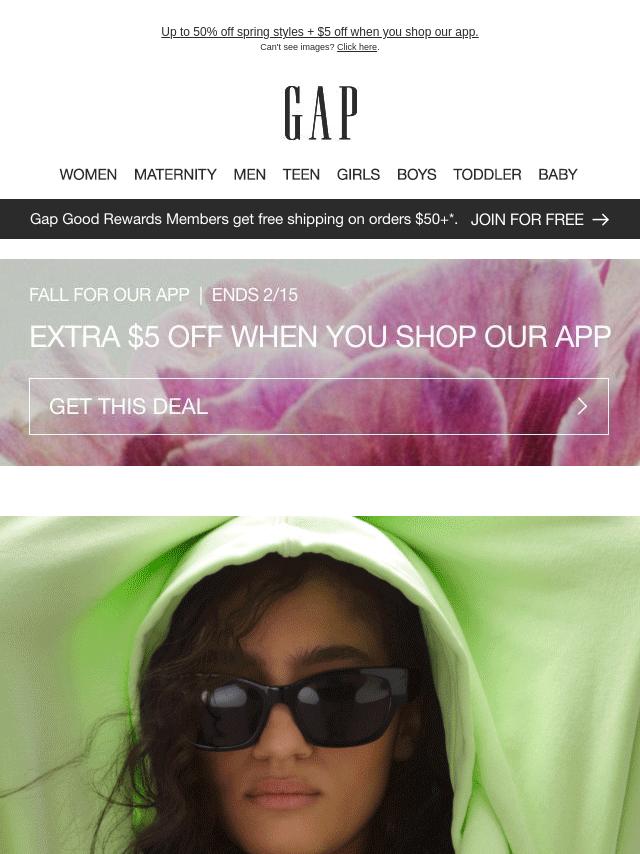Click the Gap Good Rewards free shipping banner text
The image size is (640, 854).
pos(243,219)
